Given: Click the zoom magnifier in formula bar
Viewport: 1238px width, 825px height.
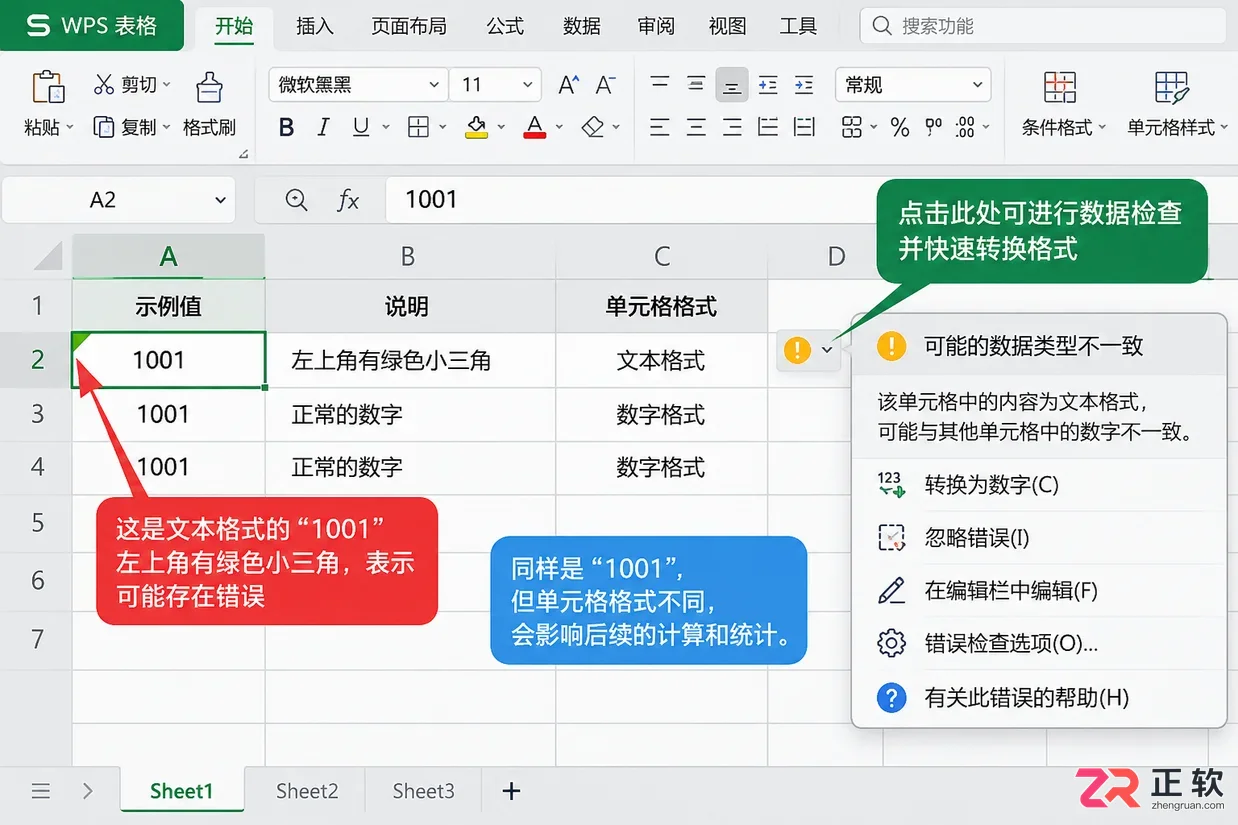Looking at the screenshot, I should 296,200.
